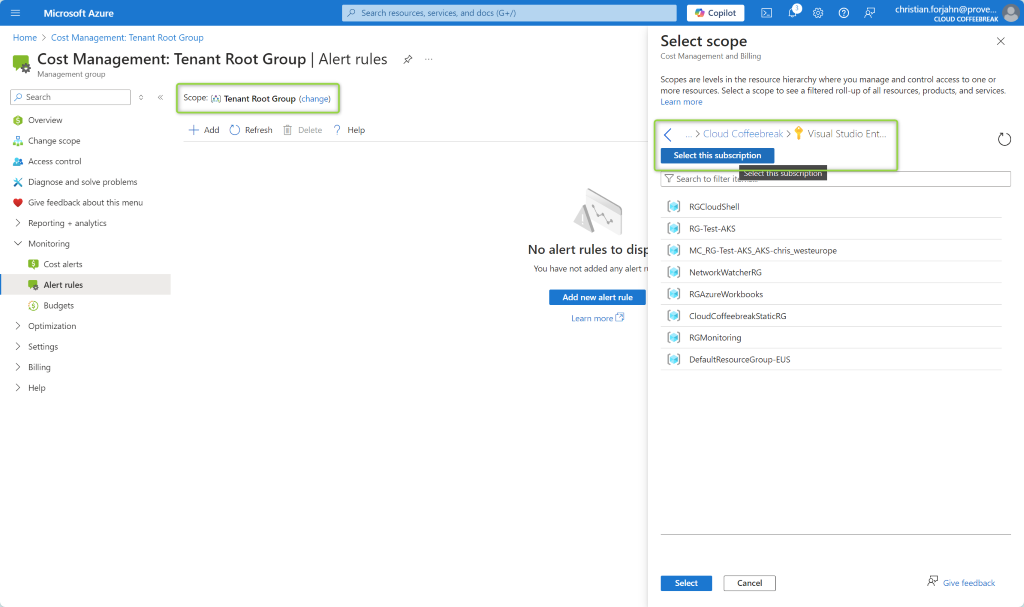Open Budgets in sidebar menu
The height and width of the screenshot is (607, 1024).
tap(58, 305)
